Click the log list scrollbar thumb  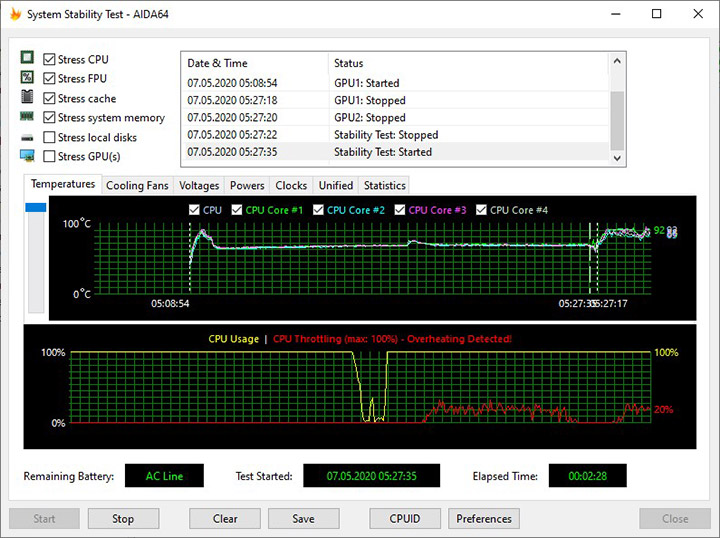617,120
